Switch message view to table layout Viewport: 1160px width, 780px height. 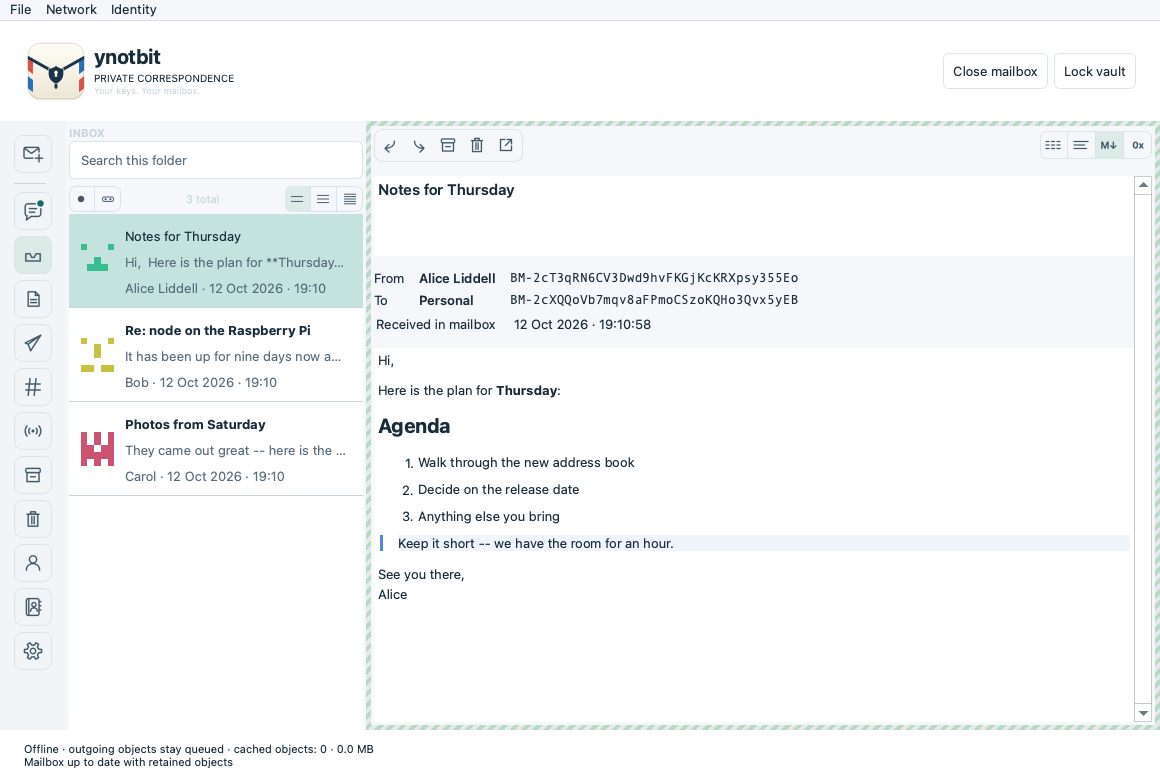point(1053,146)
